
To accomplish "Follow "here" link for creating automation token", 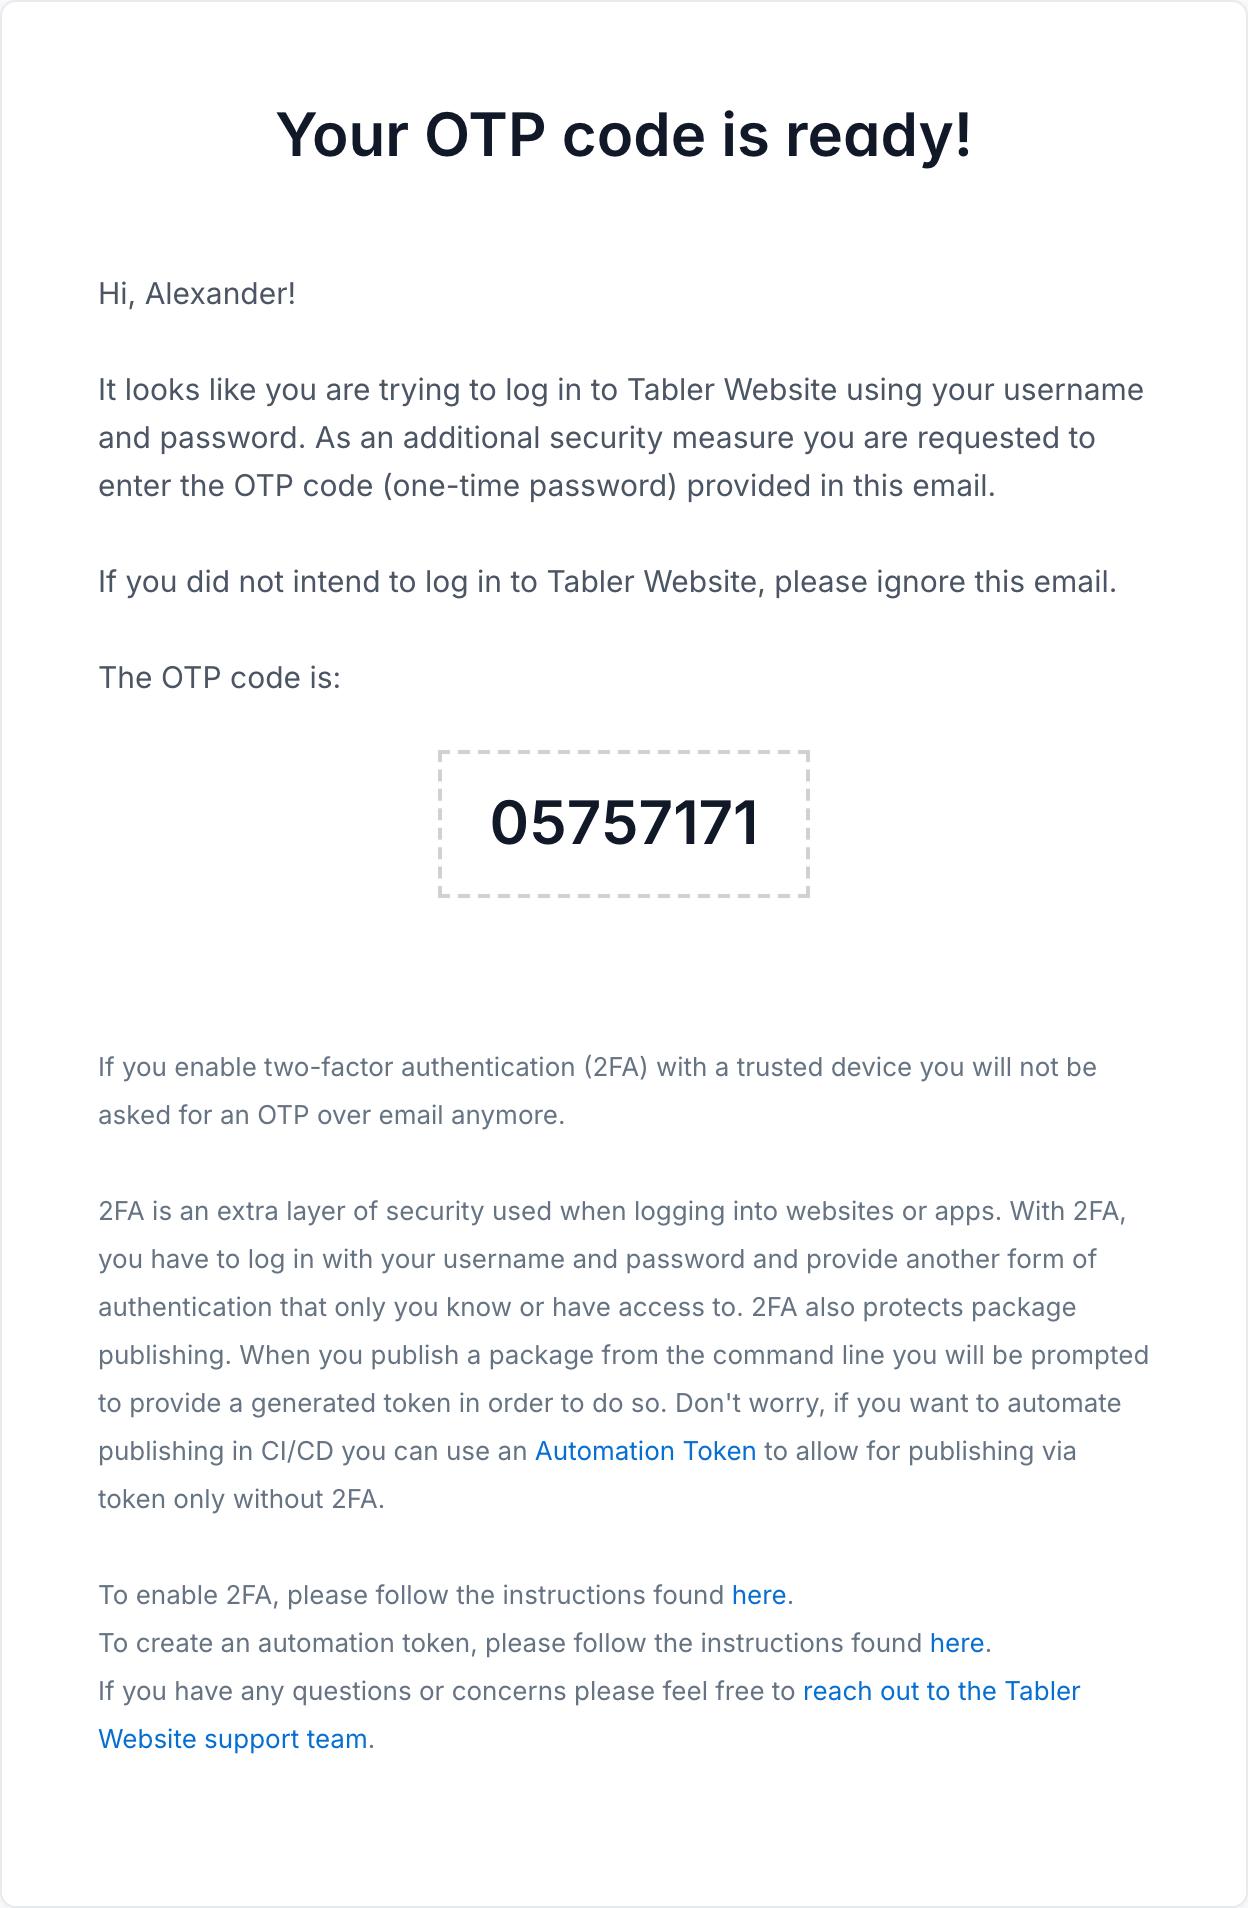I will [956, 1643].
